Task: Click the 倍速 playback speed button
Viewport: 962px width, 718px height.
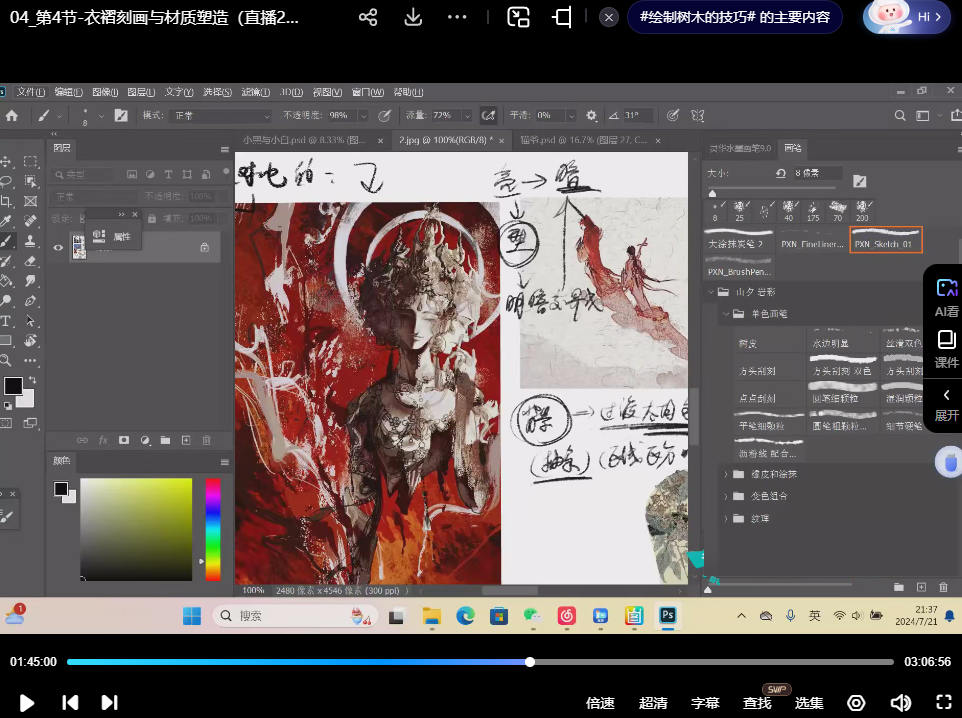Action: pyautogui.click(x=600, y=703)
